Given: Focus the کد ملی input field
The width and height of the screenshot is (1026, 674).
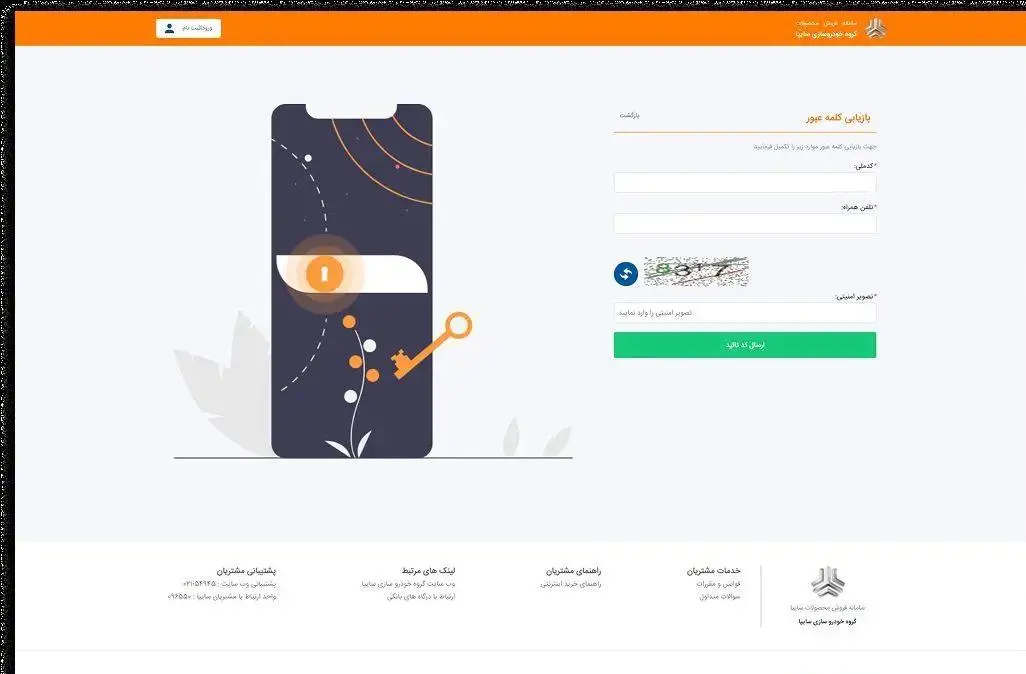Looking at the screenshot, I should [x=745, y=183].
